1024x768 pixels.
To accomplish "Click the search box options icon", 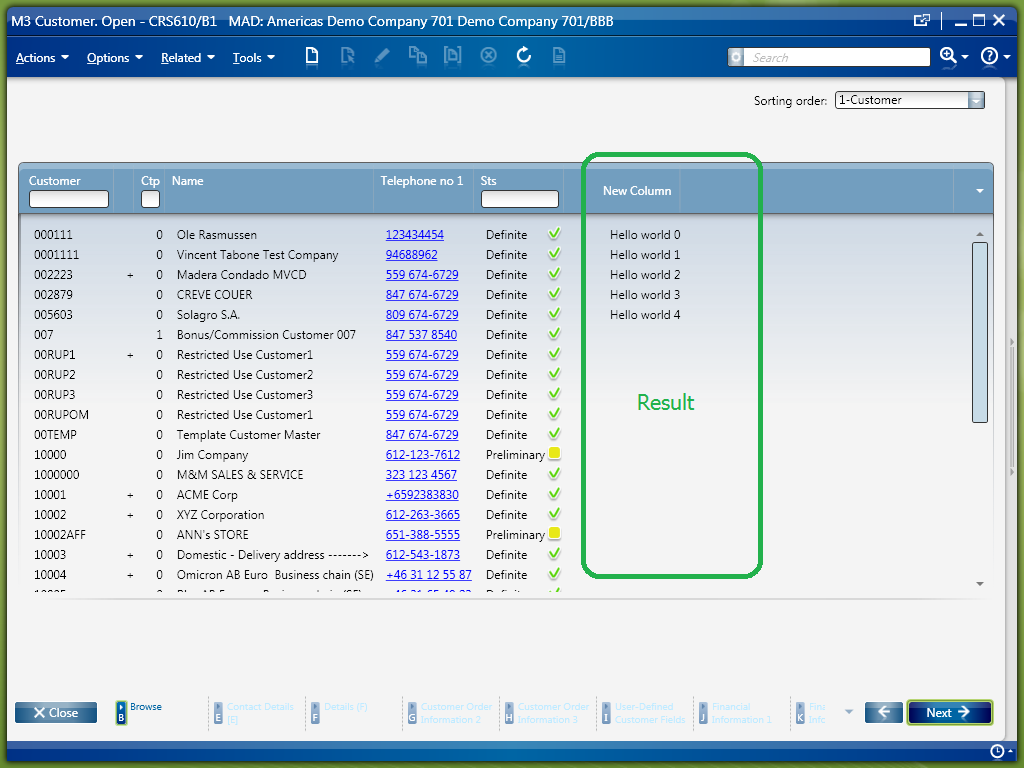I will [x=737, y=58].
